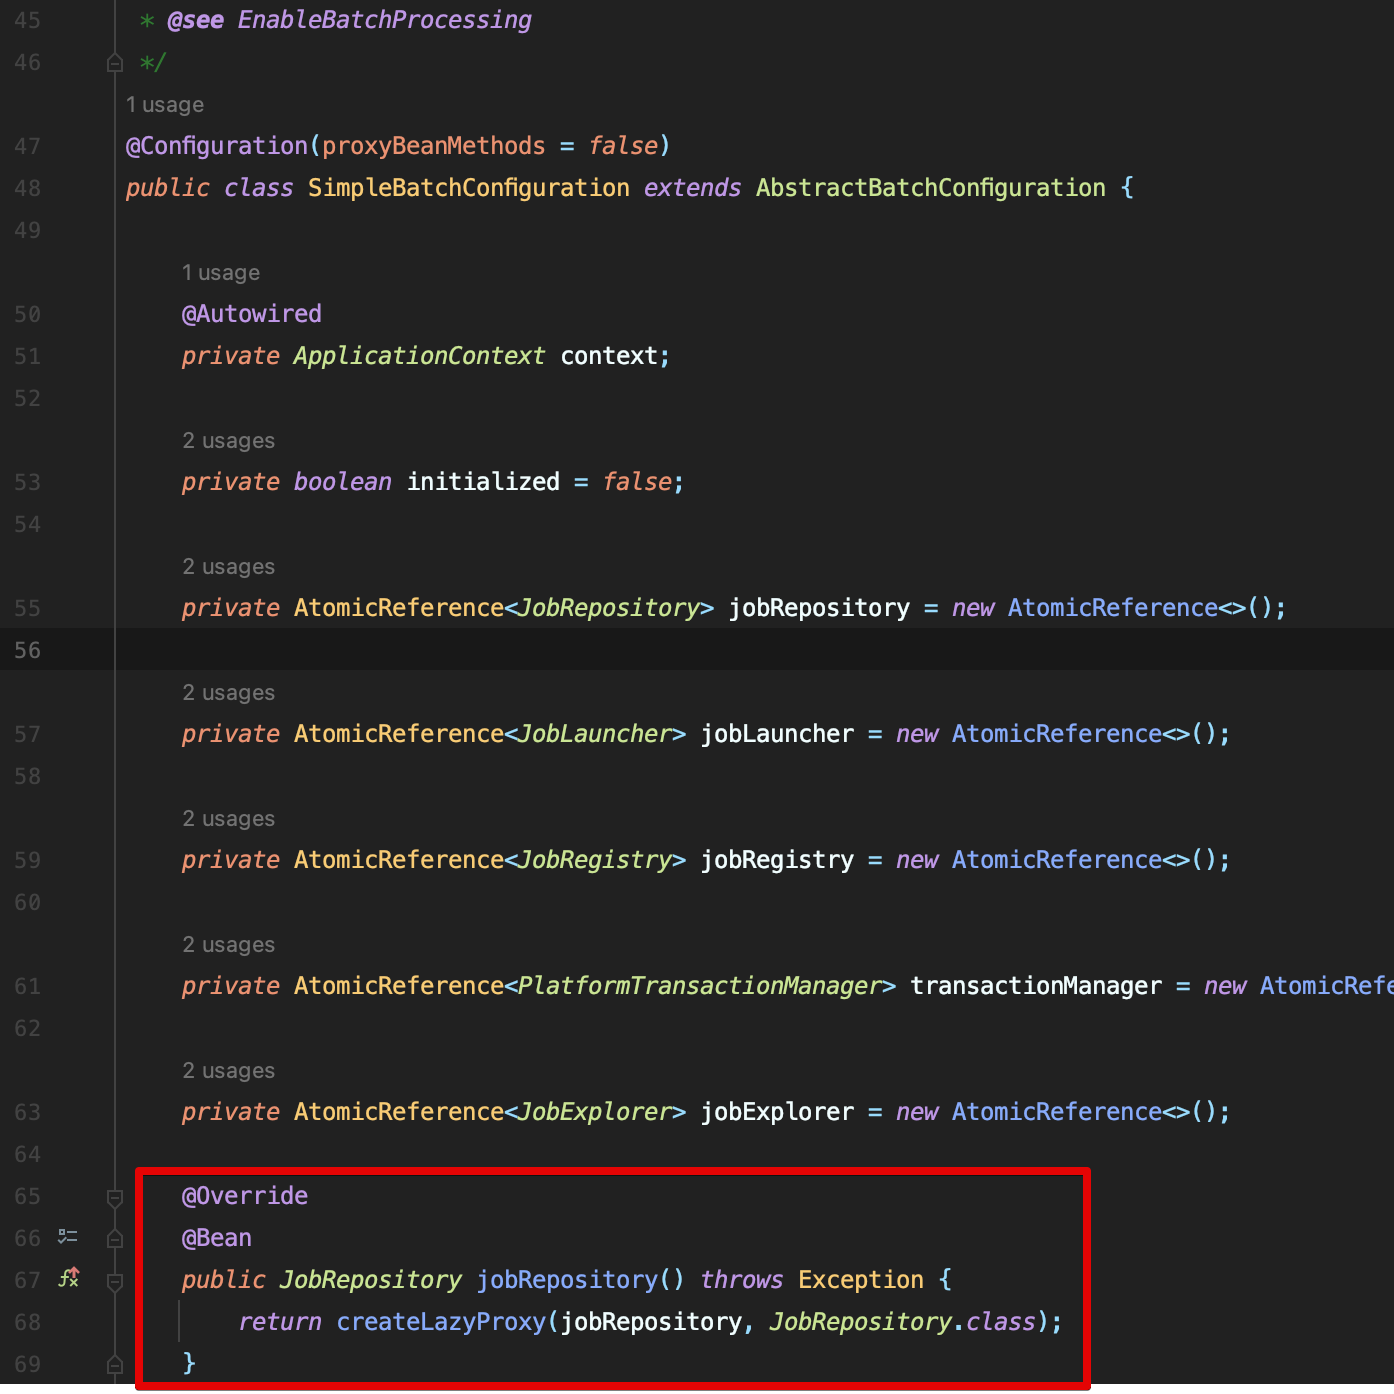The width and height of the screenshot is (1394, 1394).
Task: Click the AbstractBatchConfiguration superclass name
Action: (x=931, y=188)
